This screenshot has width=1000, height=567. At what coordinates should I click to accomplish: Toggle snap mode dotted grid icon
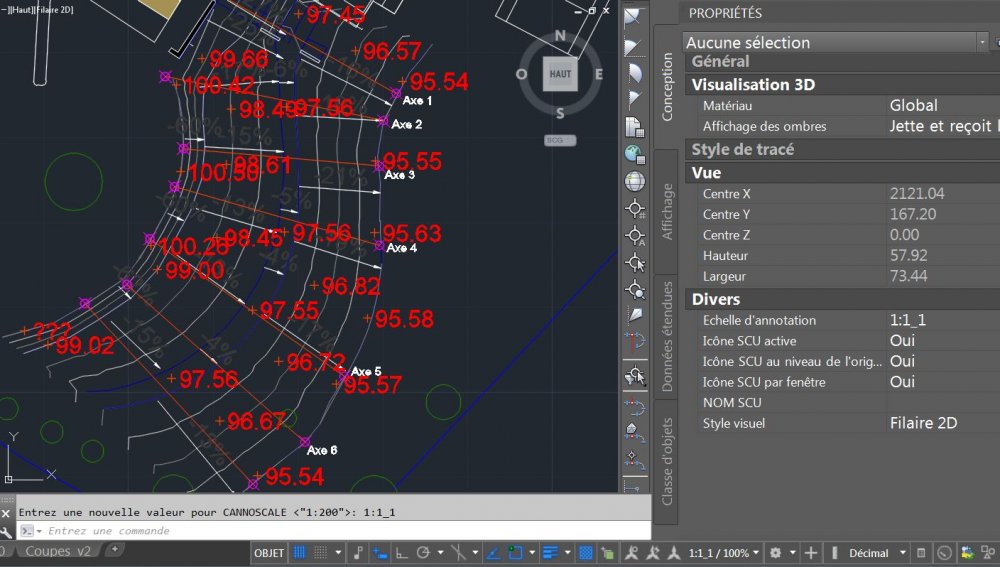click(x=321, y=553)
